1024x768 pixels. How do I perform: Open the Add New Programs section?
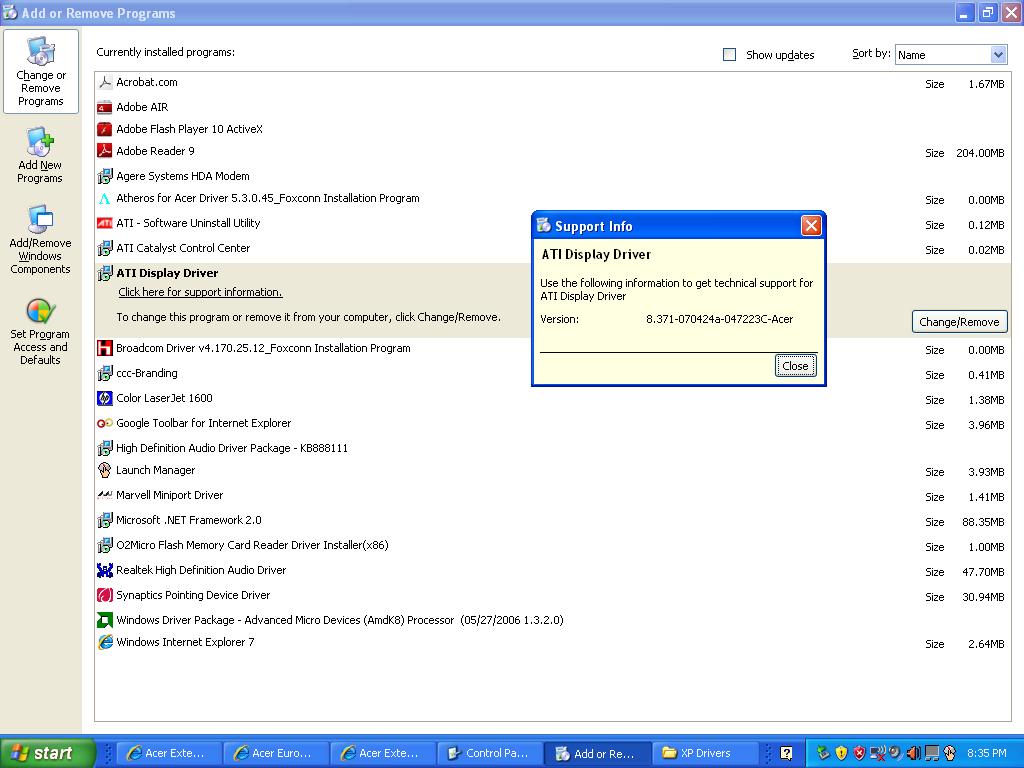tap(40, 156)
